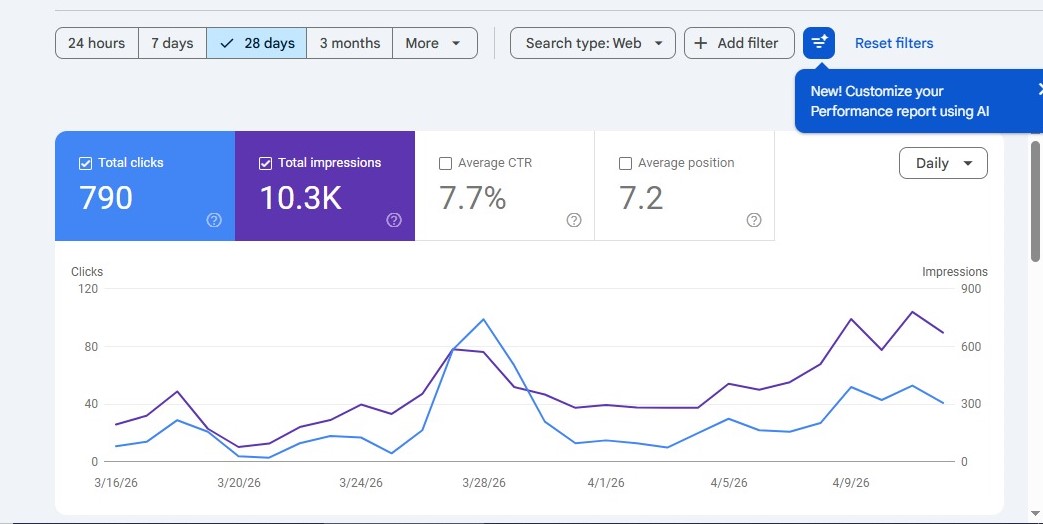Select the 7 days date range
The height and width of the screenshot is (524, 1043).
point(172,43)
